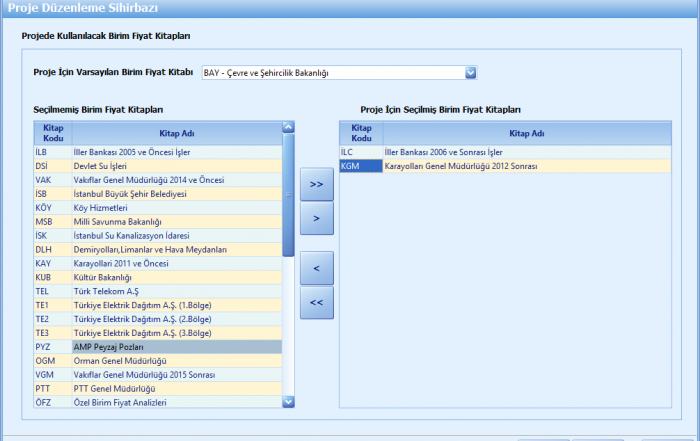Select Milli Savunma Bakanlığı row
700x441 pixels.
pos(176,221)
